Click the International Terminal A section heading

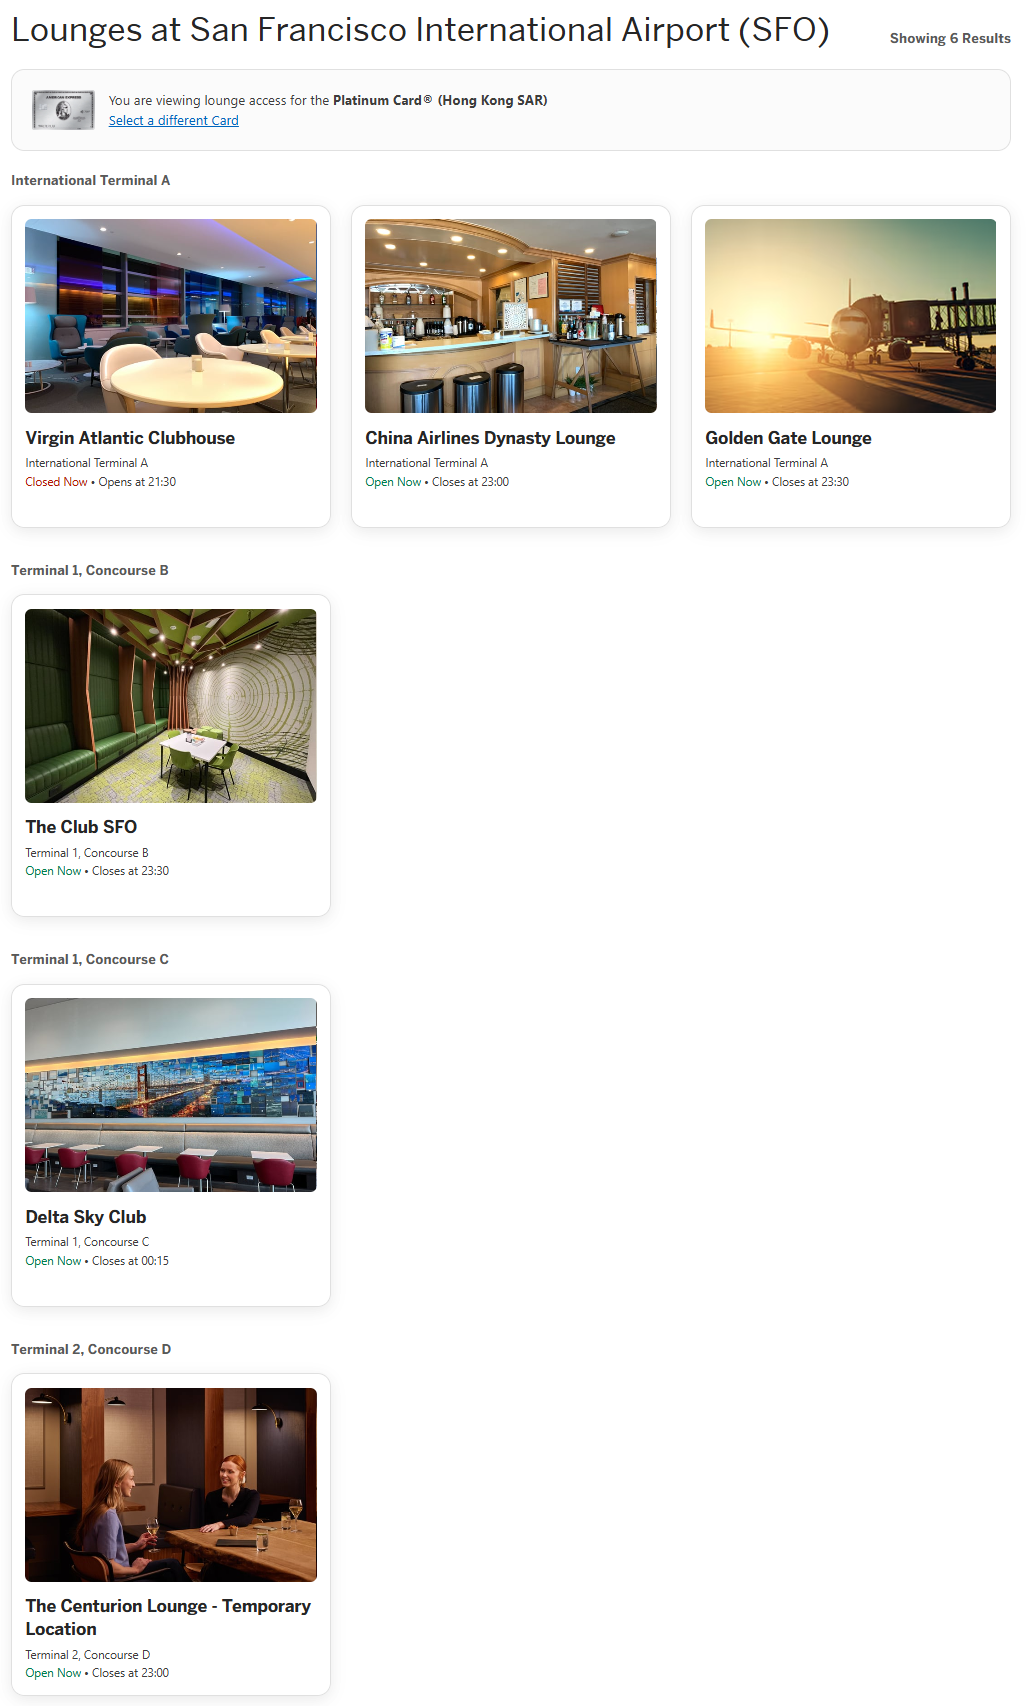click(x=91, y=180)
